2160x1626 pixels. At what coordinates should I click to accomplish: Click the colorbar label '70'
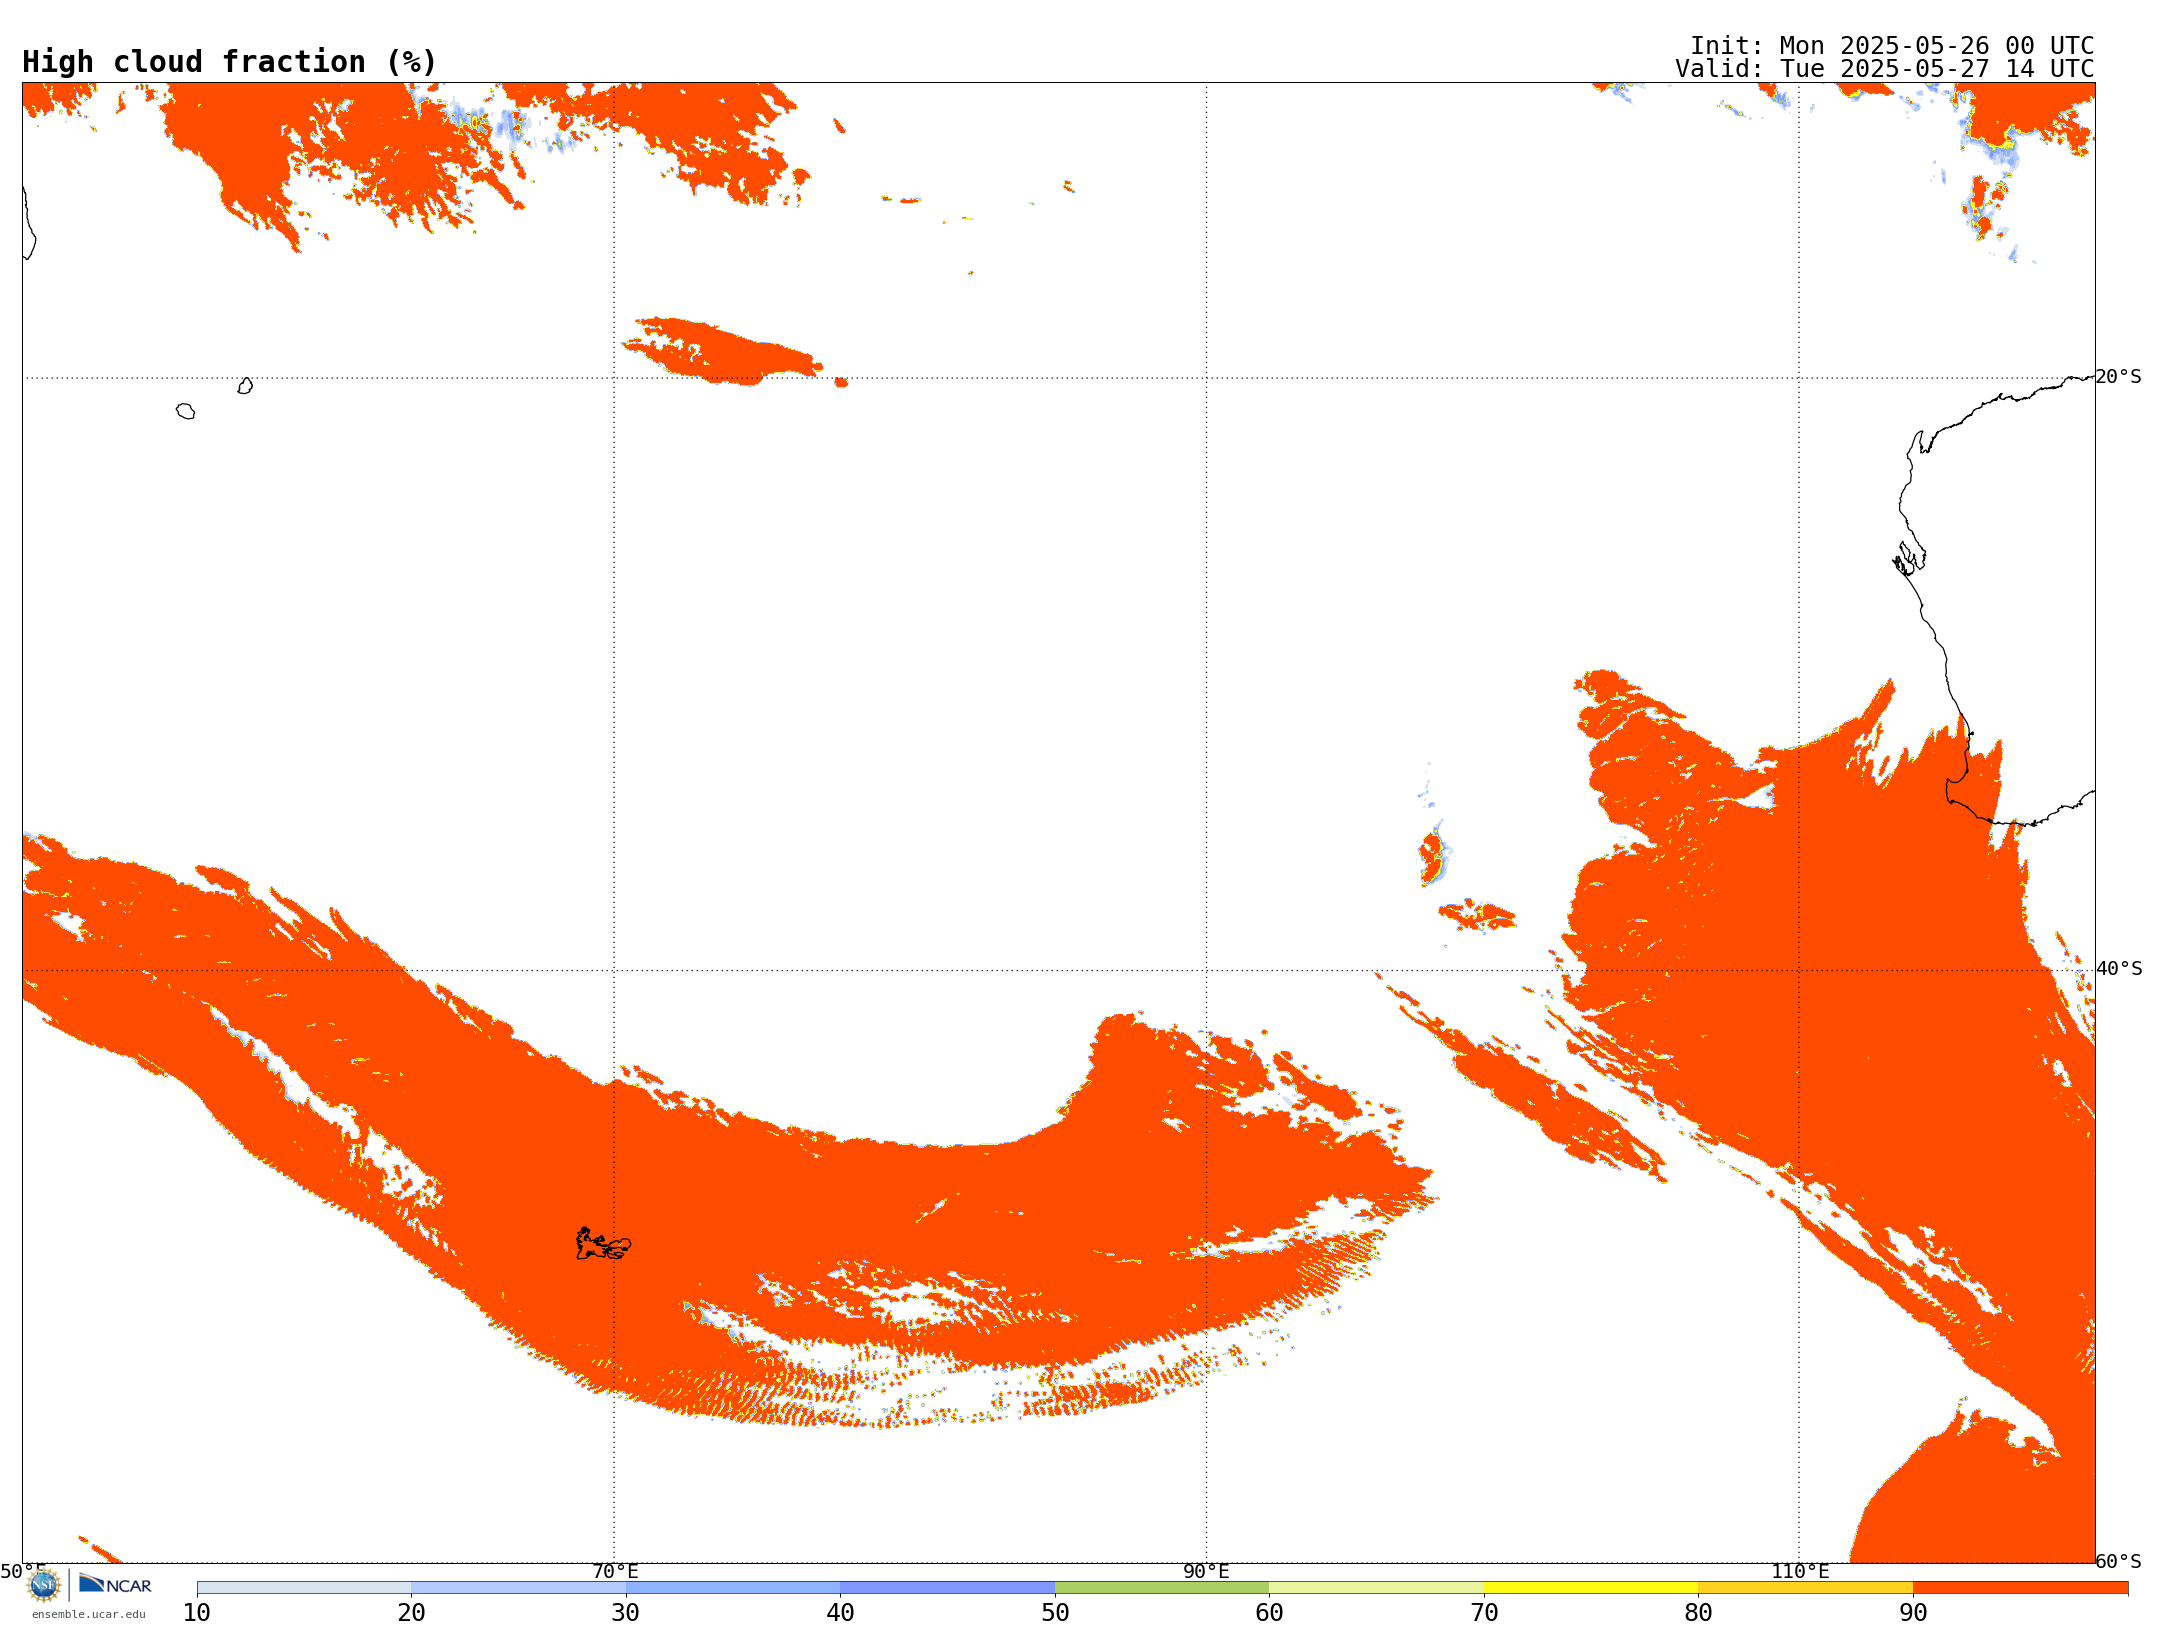click(x=1484, y=1612)
